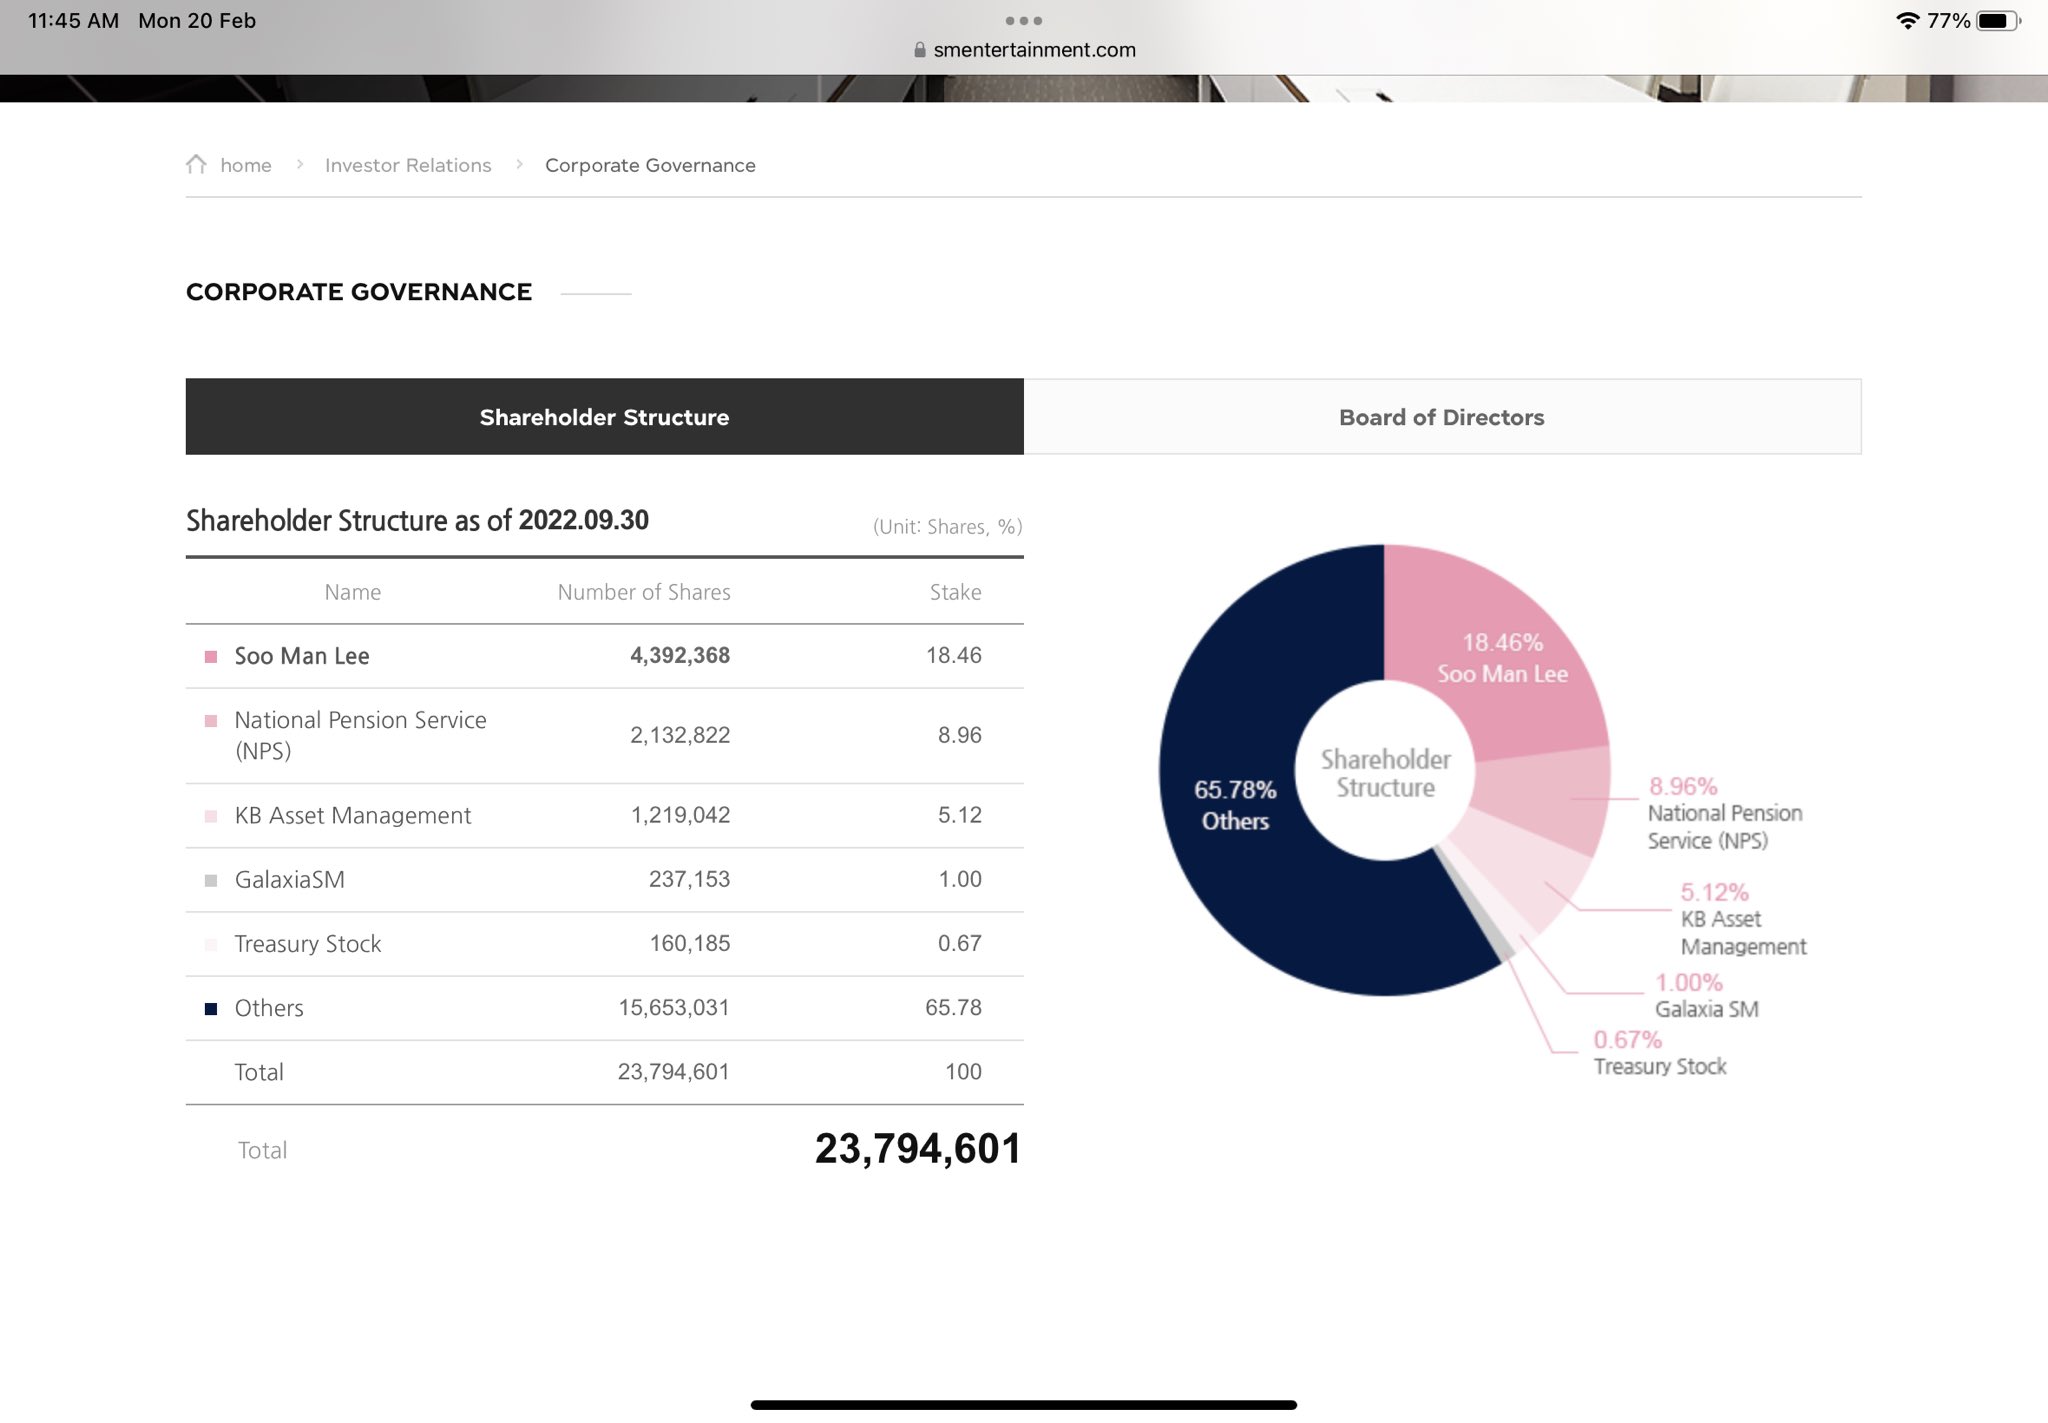
Task: Click Corporate Governance breadcrumb link
Action: tap(650, 165)
